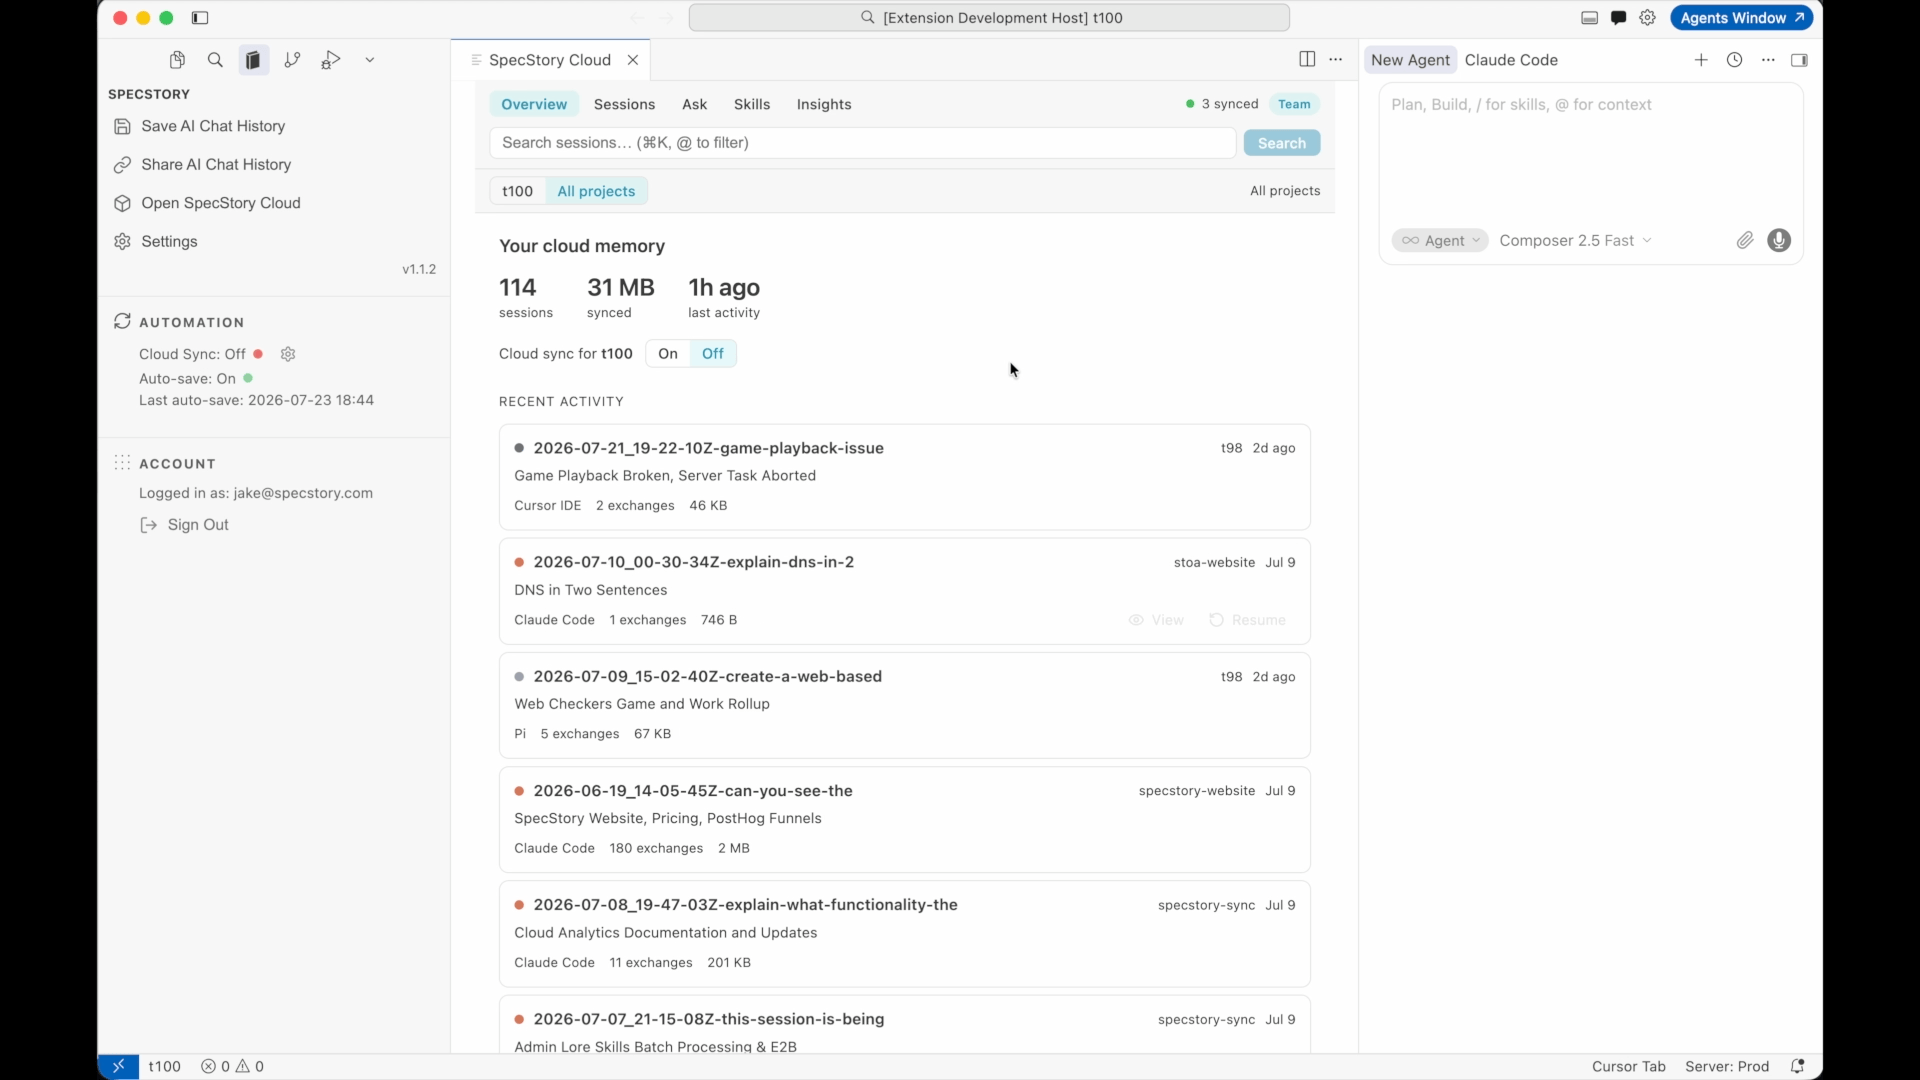Viewport: 1920px width, 1080px height.
Task: Click the Automation sync refresh icon
Action: [x=122, y=321]
